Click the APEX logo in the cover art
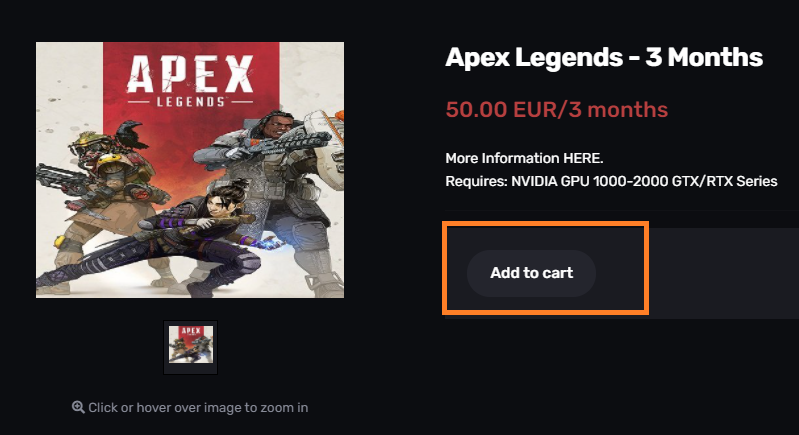 (x=190, y=74)
